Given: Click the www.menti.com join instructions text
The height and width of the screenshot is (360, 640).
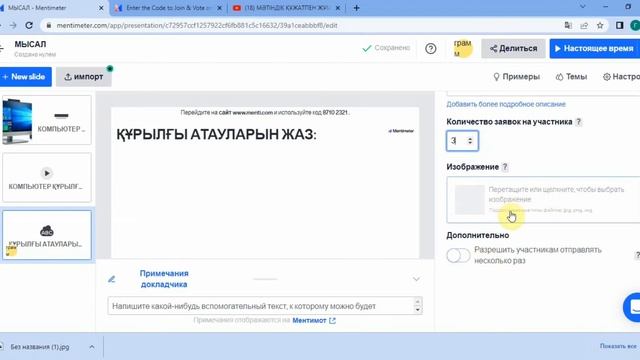Looking at the screenshot, I should [x=265, y=112].
